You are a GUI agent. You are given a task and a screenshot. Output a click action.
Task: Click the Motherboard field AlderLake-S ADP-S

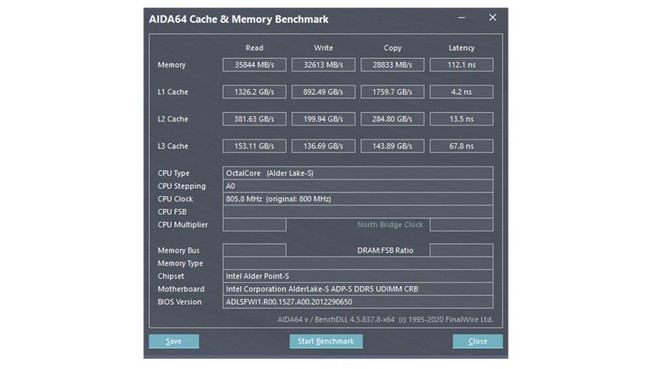(x=358, y=289)
